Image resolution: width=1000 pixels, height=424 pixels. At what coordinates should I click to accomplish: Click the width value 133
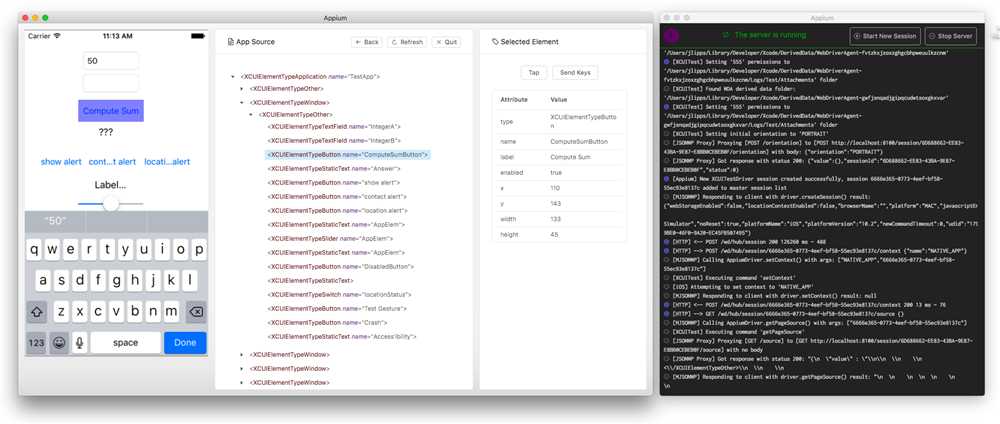555,219
